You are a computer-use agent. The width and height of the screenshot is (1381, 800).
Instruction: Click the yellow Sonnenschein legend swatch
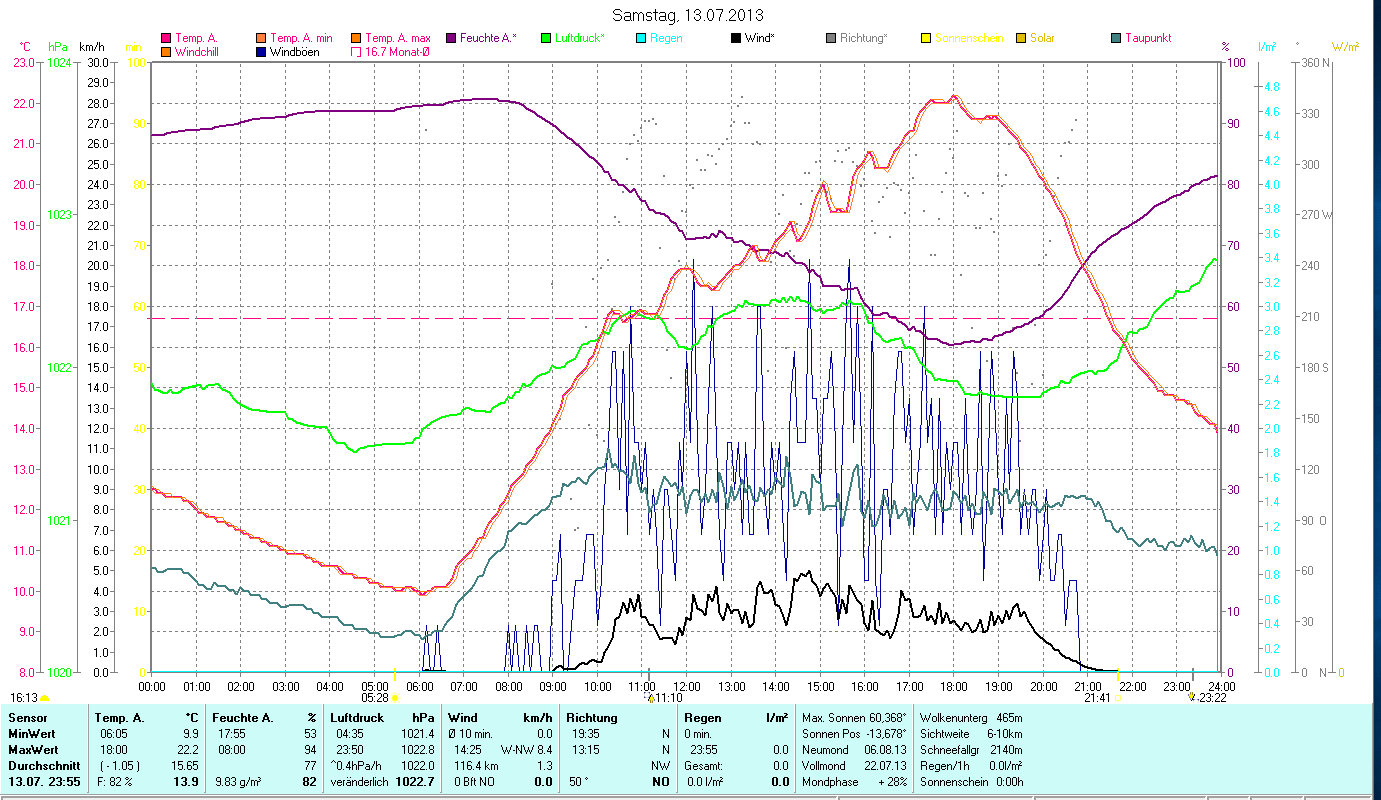[x=926, y=39]
